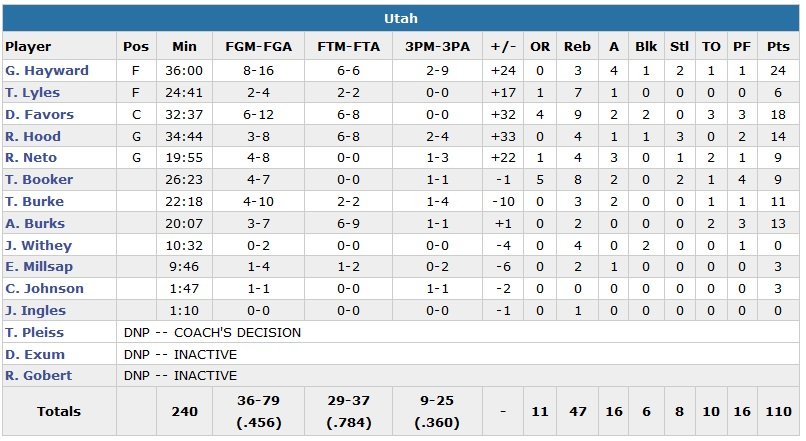This screenshot has width=806, height=441.
Task: Open D. Favors player page
Action: [x=40, y=115]
